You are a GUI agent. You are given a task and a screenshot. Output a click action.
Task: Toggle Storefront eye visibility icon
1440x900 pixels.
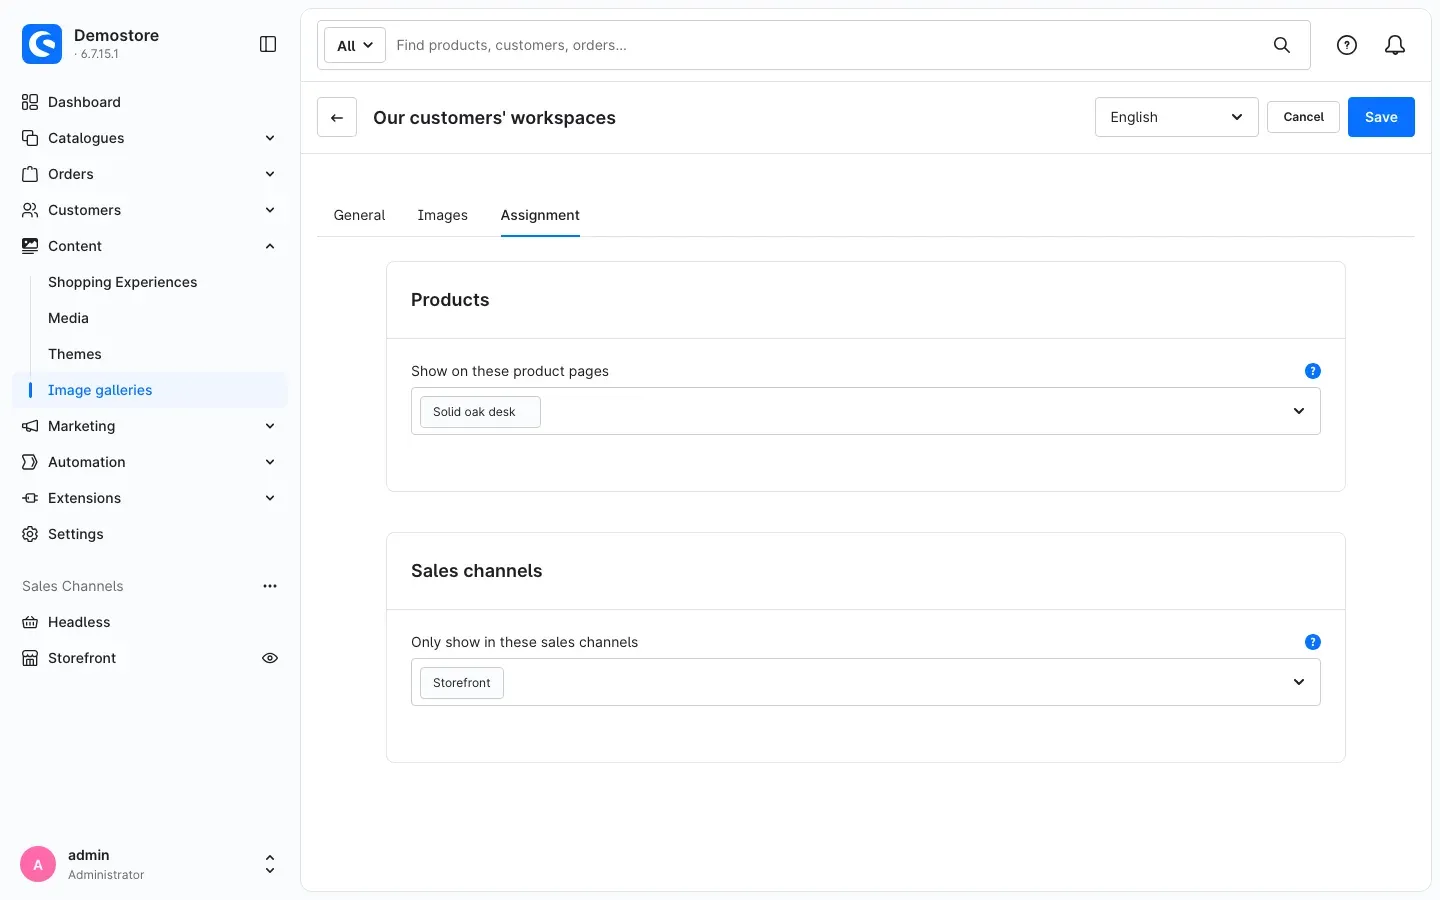coord(270,658)
